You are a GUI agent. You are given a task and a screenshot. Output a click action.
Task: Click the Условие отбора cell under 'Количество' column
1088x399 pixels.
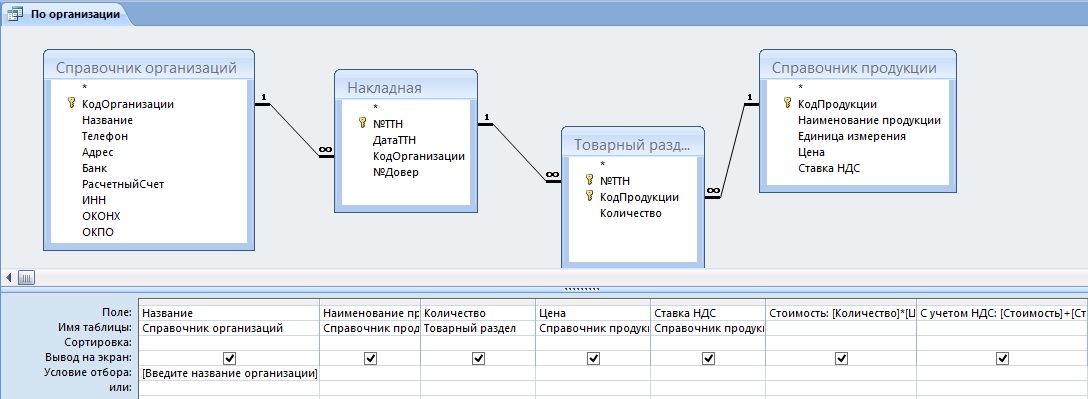478,373
